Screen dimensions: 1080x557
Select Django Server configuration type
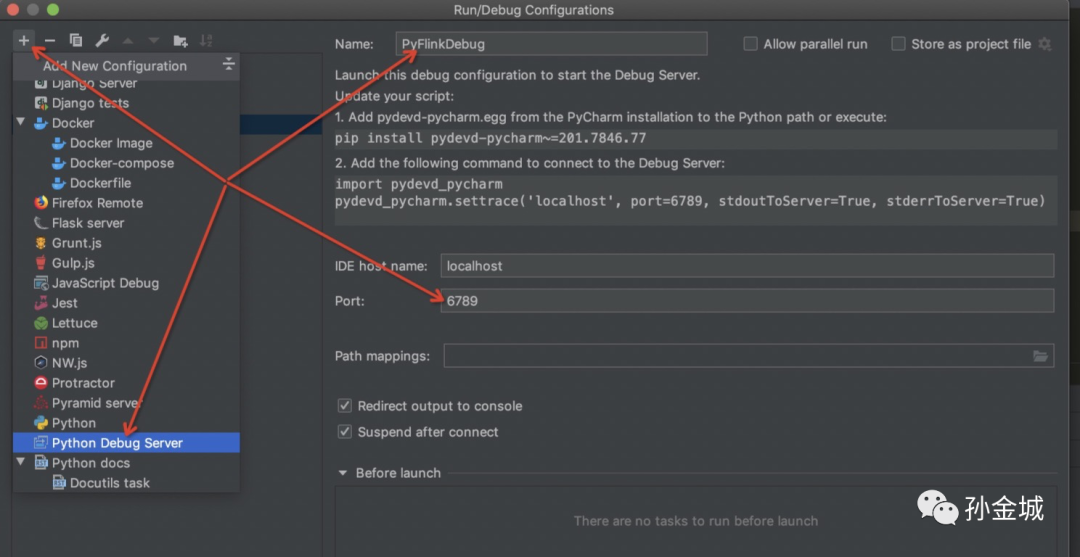126,83
